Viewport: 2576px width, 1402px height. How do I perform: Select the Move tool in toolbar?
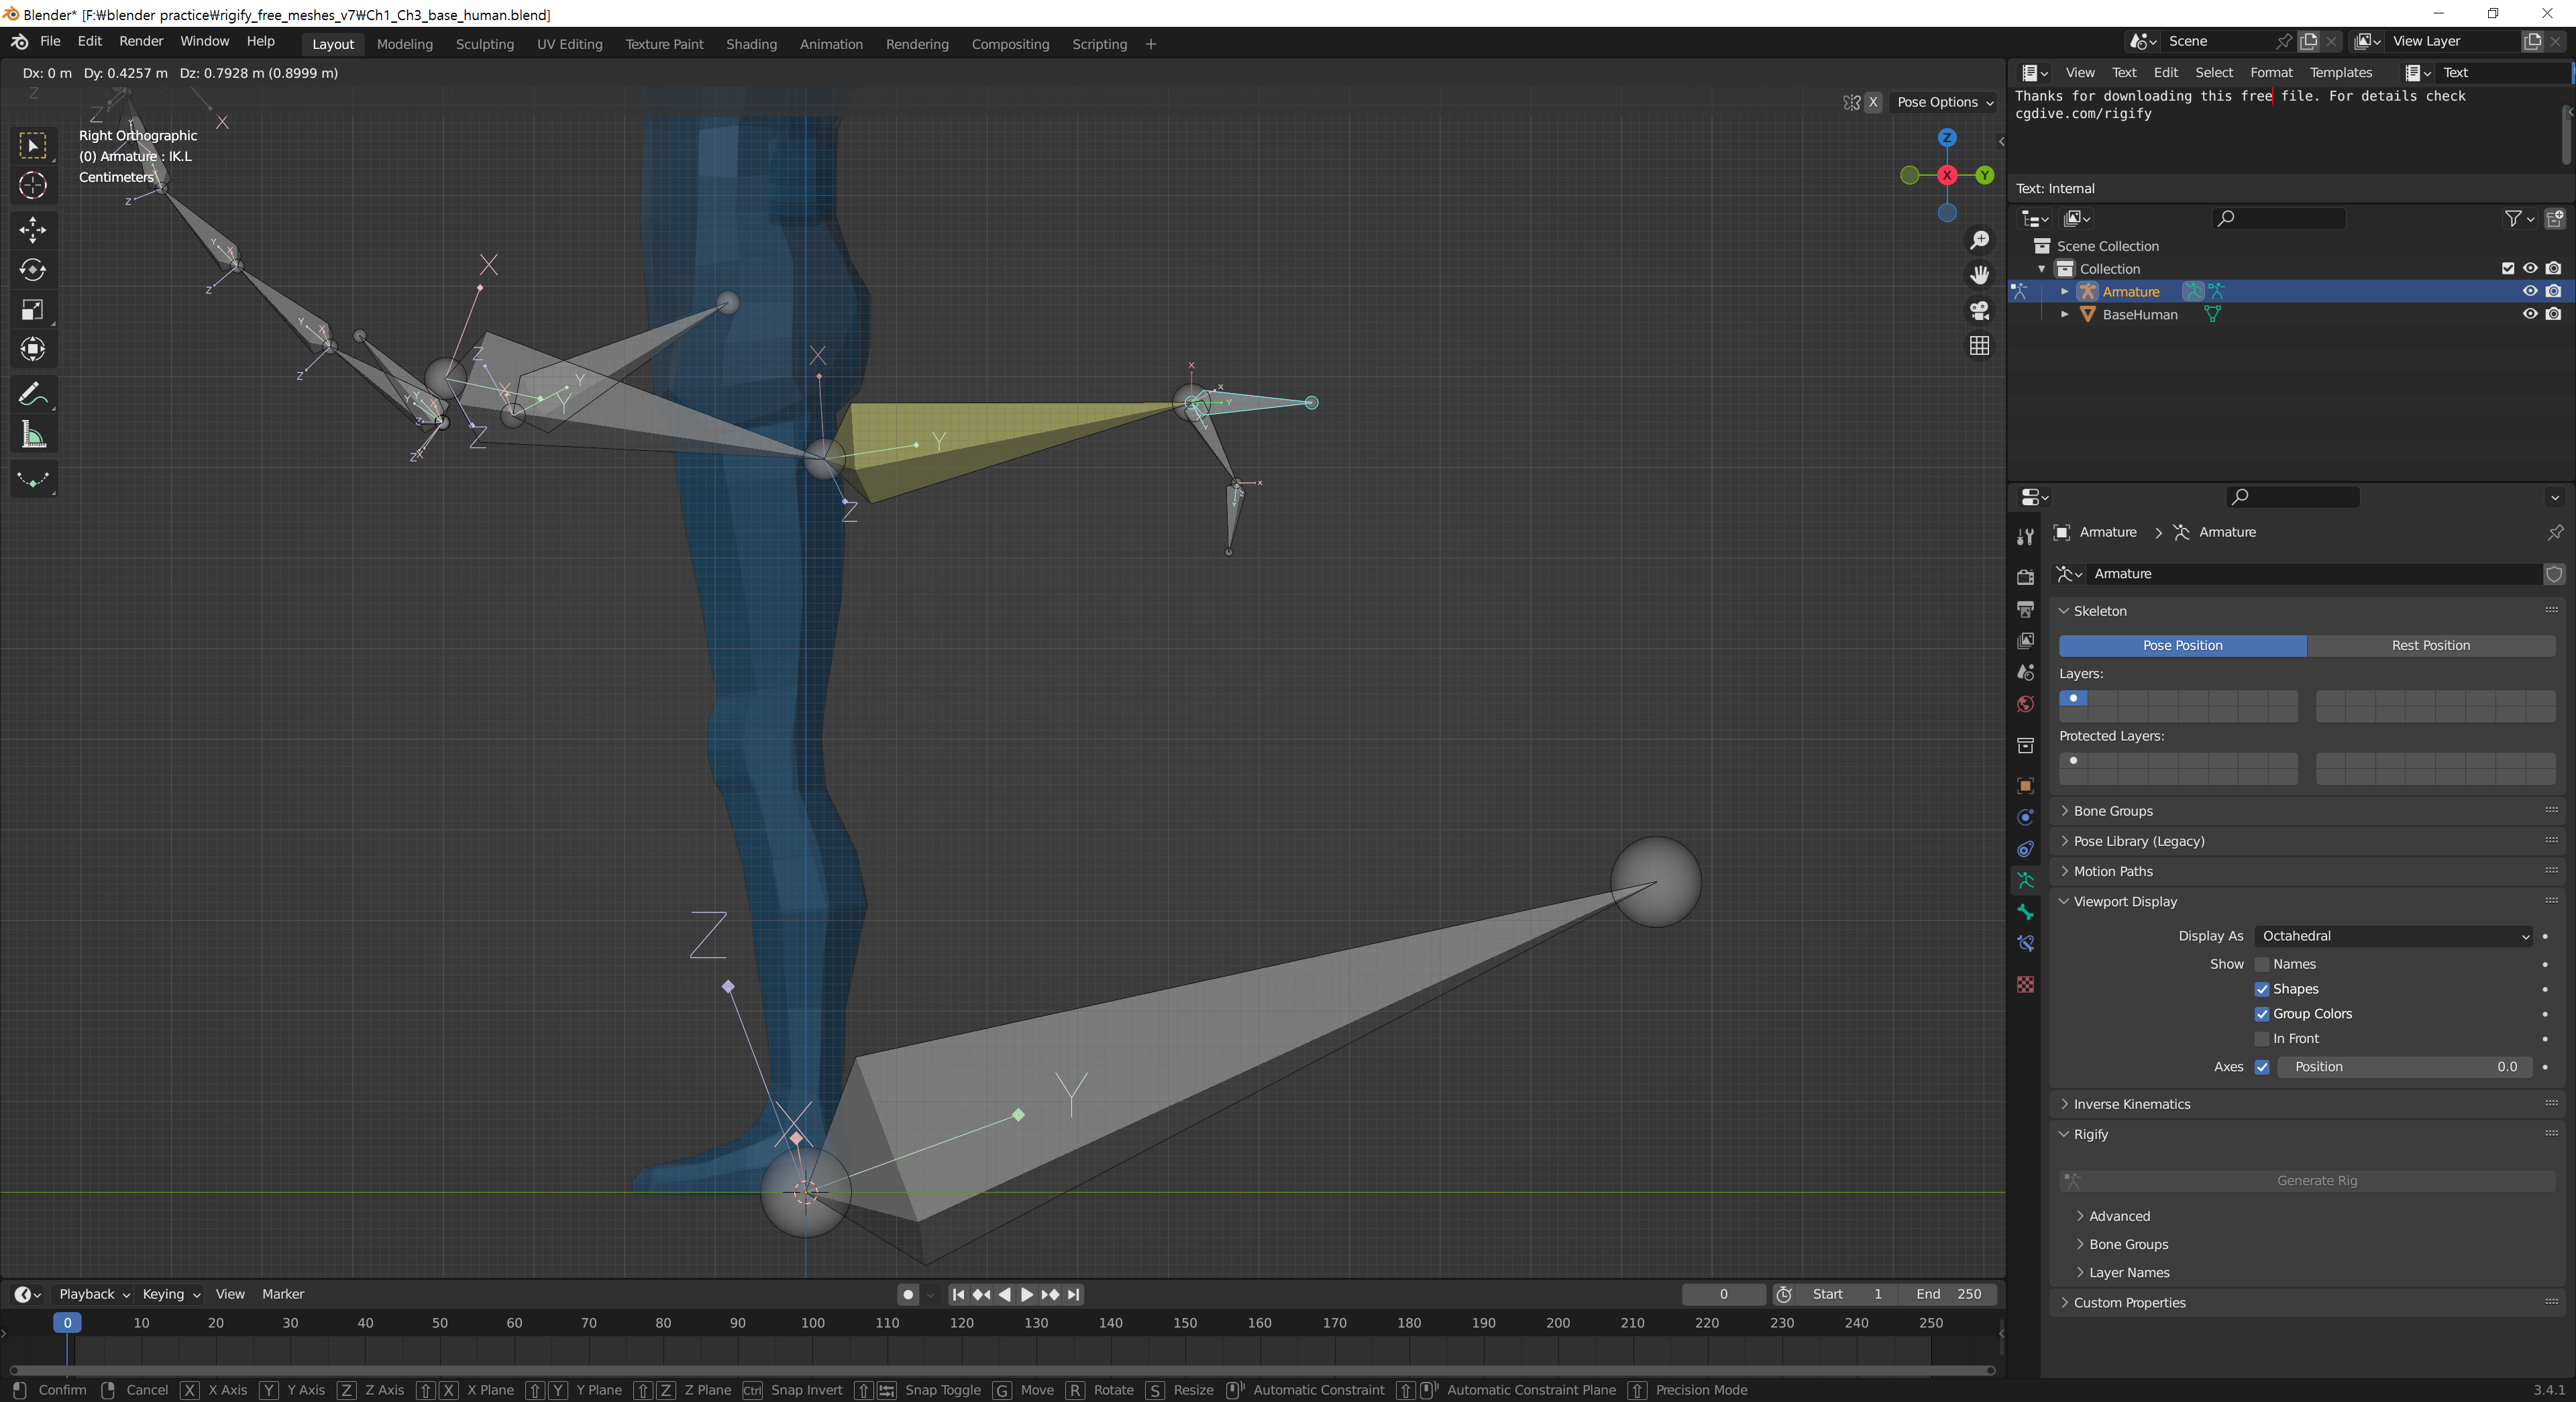(x=33, y=230)
